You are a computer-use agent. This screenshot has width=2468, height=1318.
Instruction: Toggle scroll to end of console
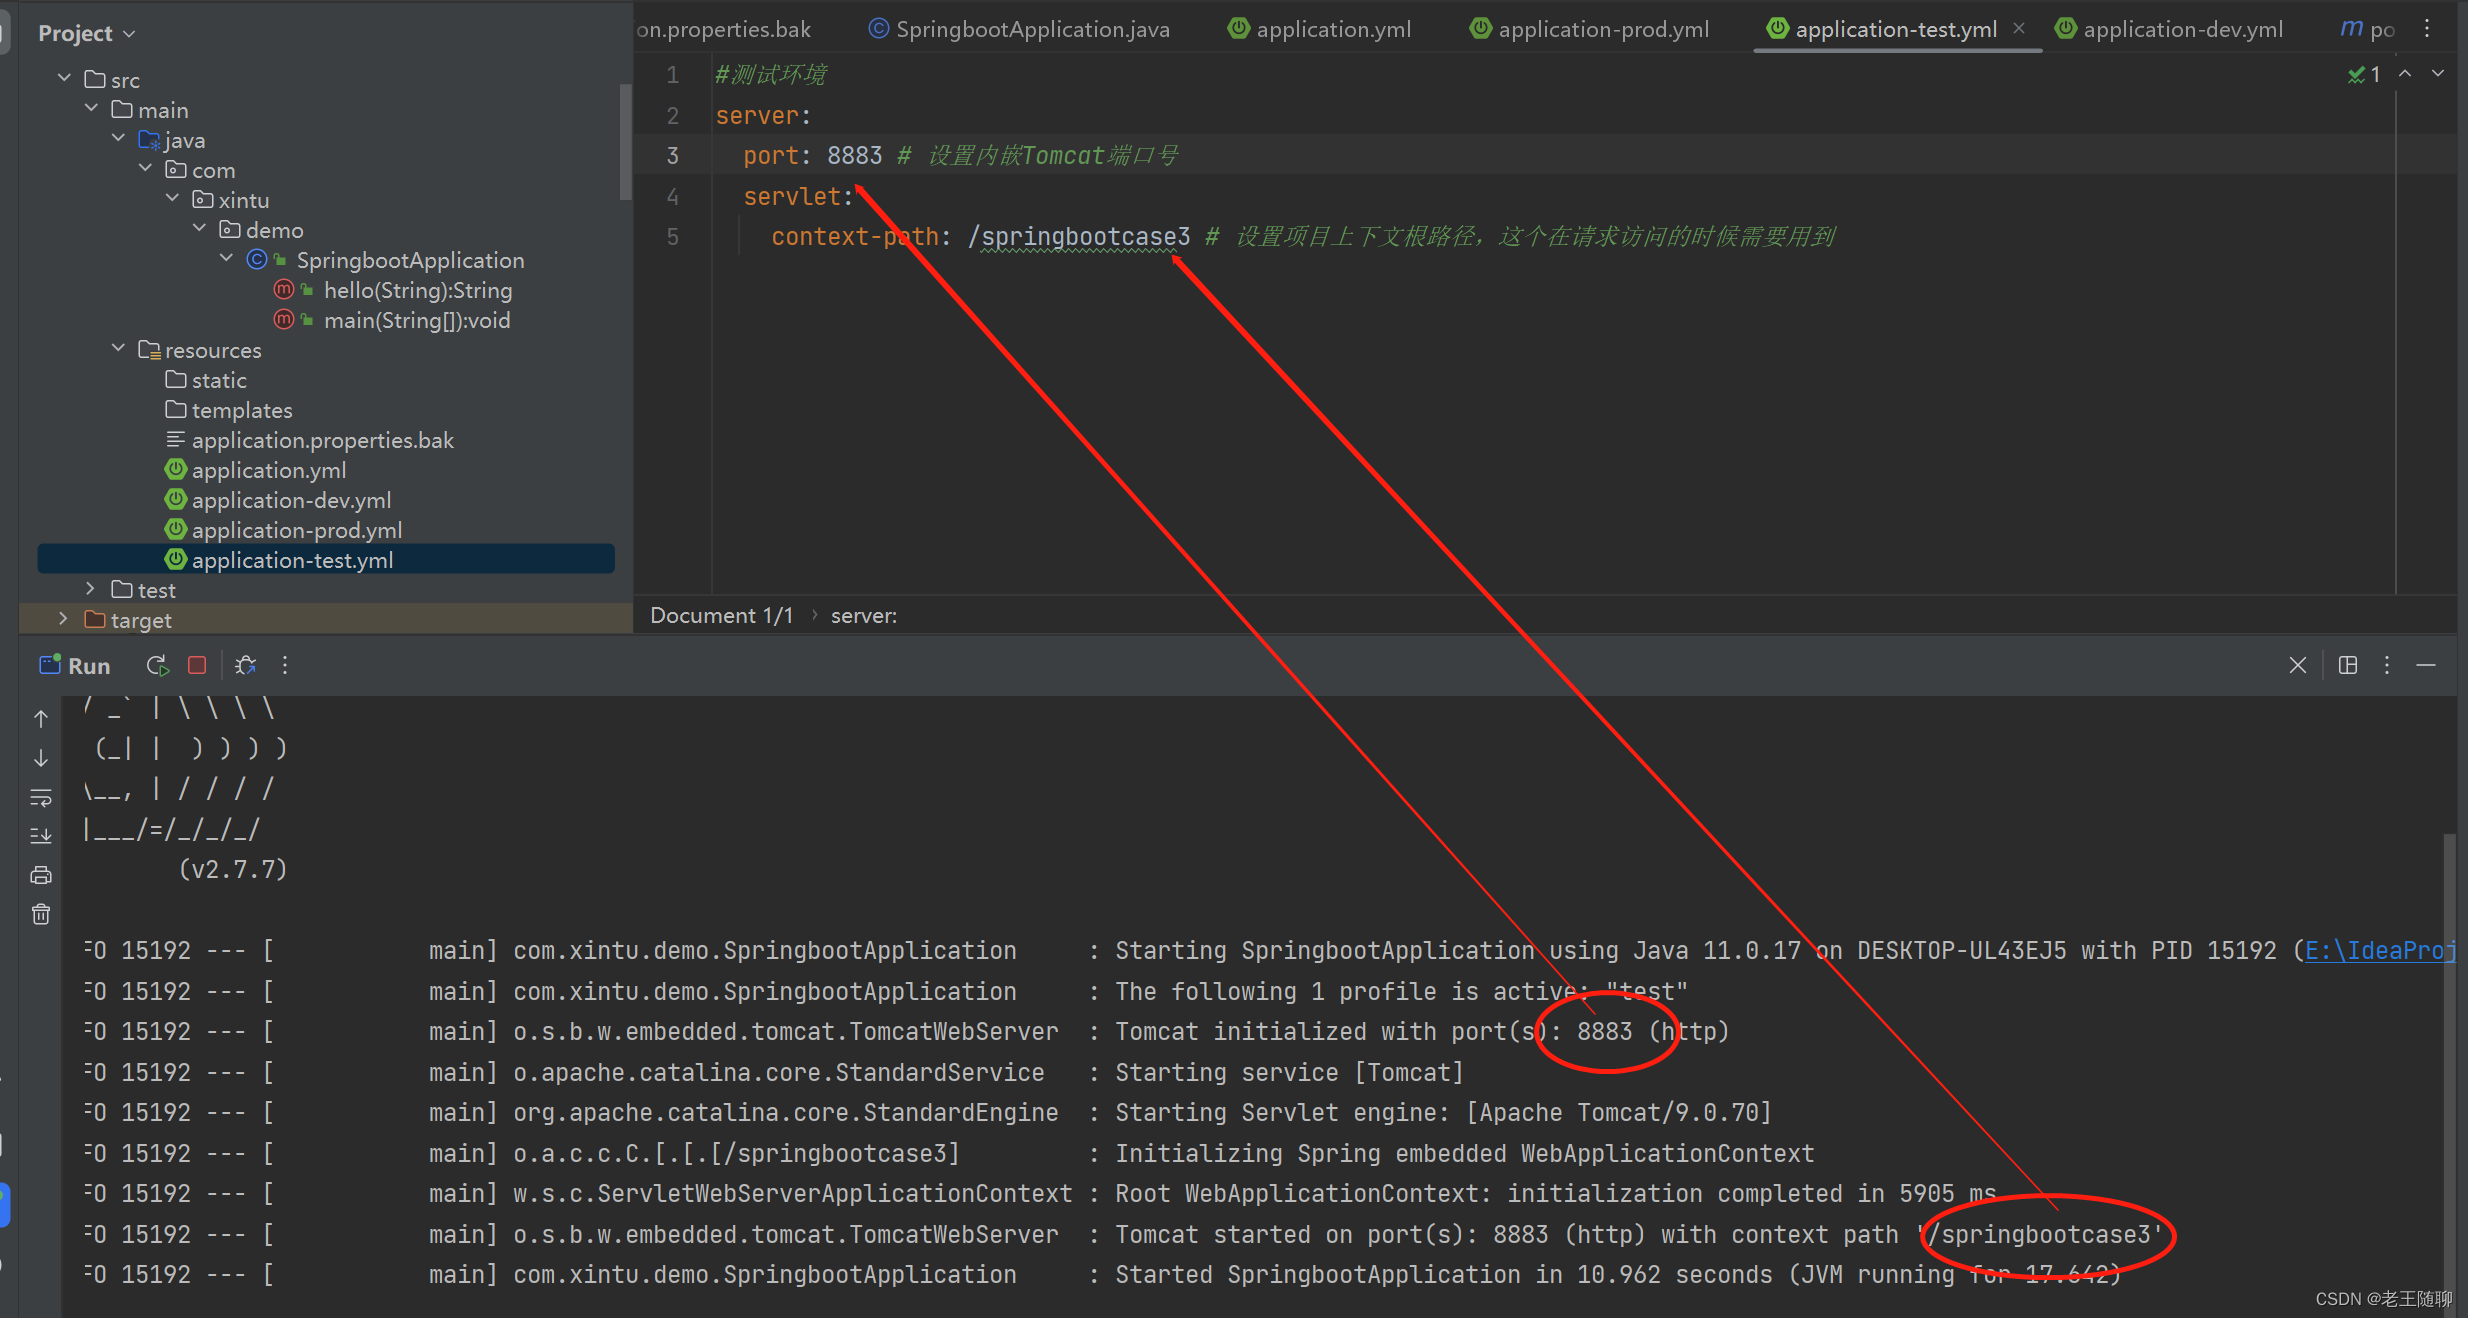pyautogui.click(x=41, y=836)
